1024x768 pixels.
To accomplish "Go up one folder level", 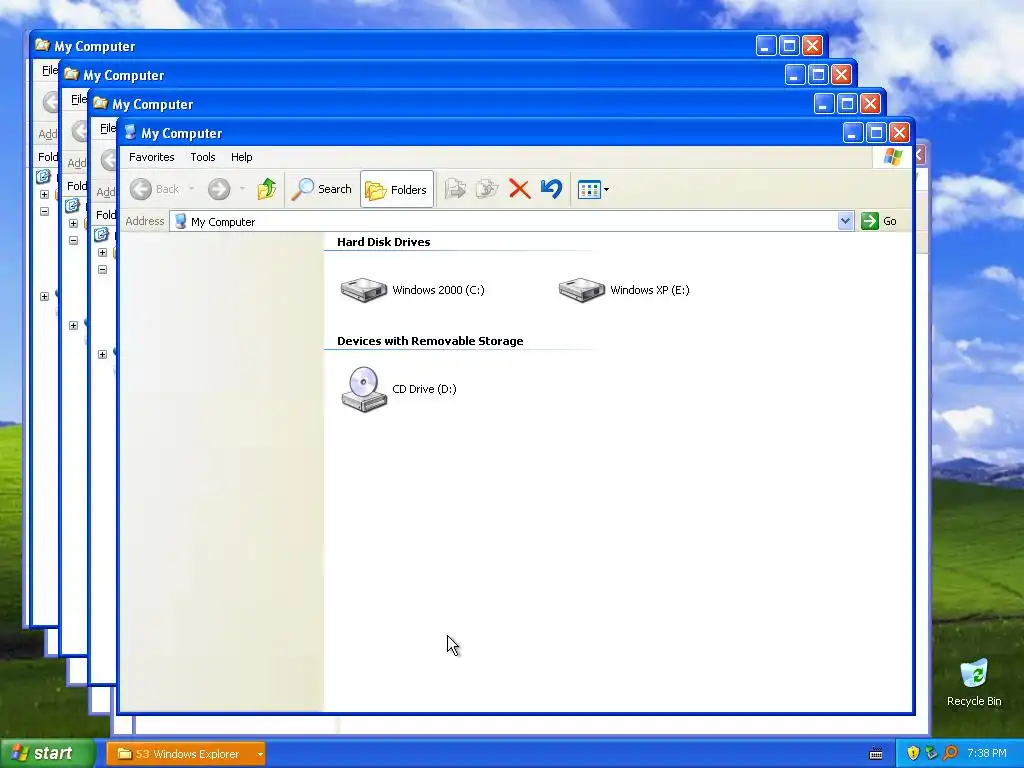I will pyautogui.click(x=266, y=189).
